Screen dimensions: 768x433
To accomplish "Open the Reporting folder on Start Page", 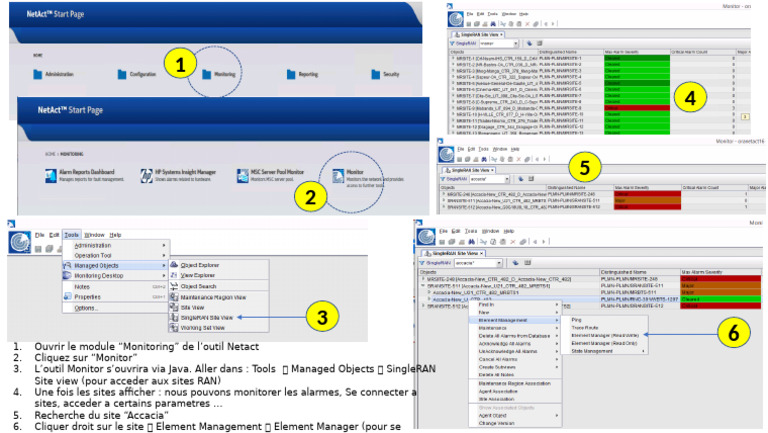I will coord(302,74).
